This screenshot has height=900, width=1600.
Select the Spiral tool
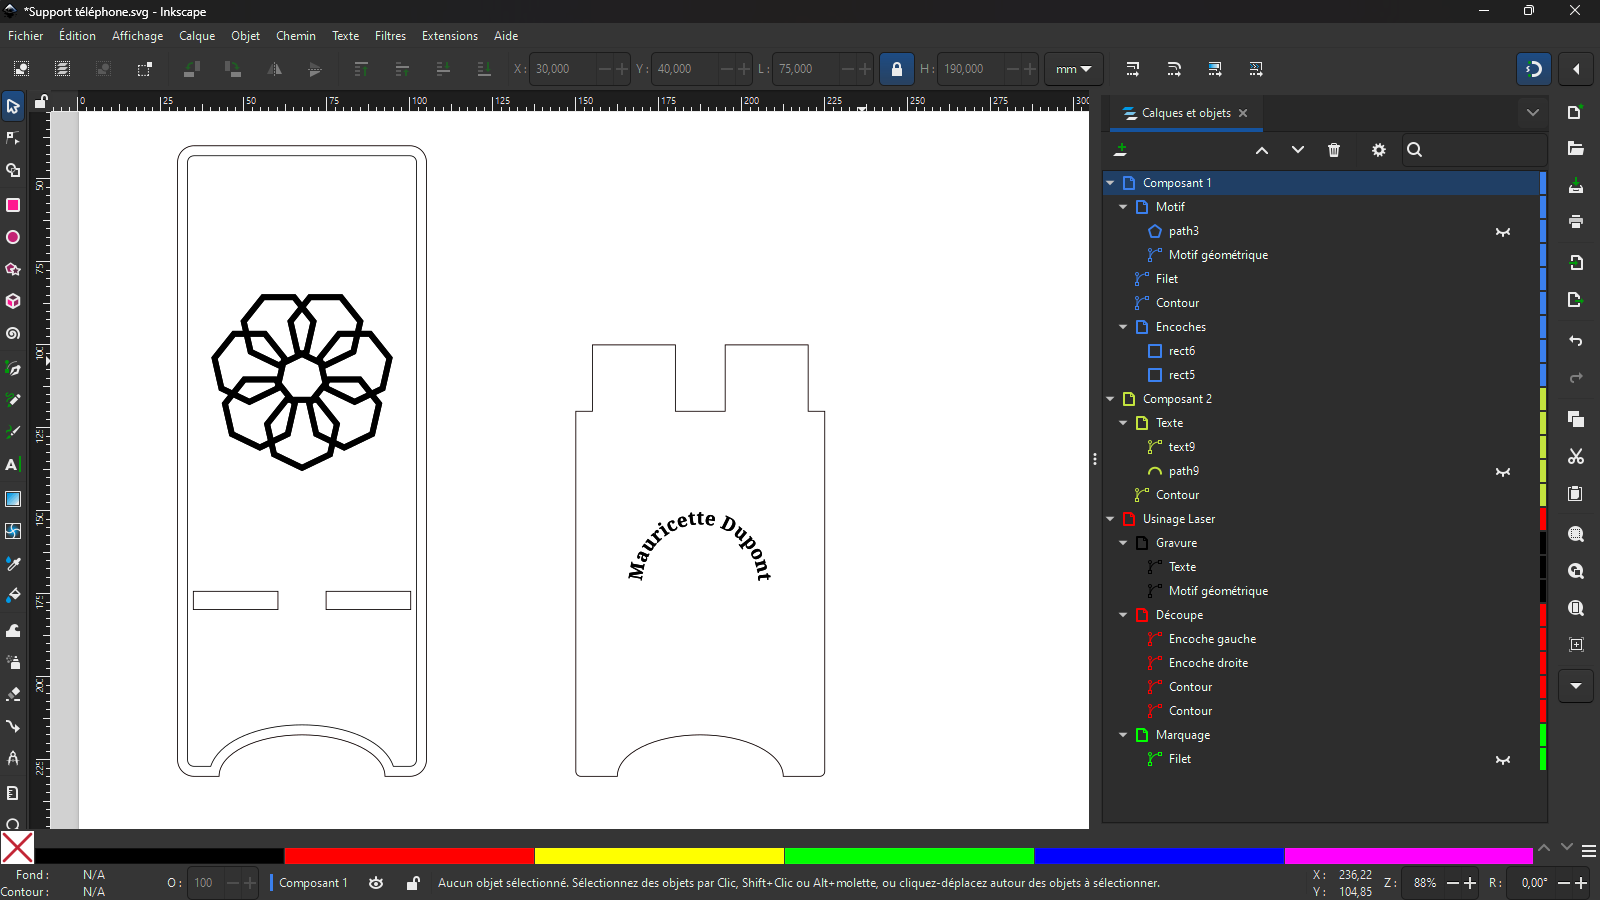(13, 334)
